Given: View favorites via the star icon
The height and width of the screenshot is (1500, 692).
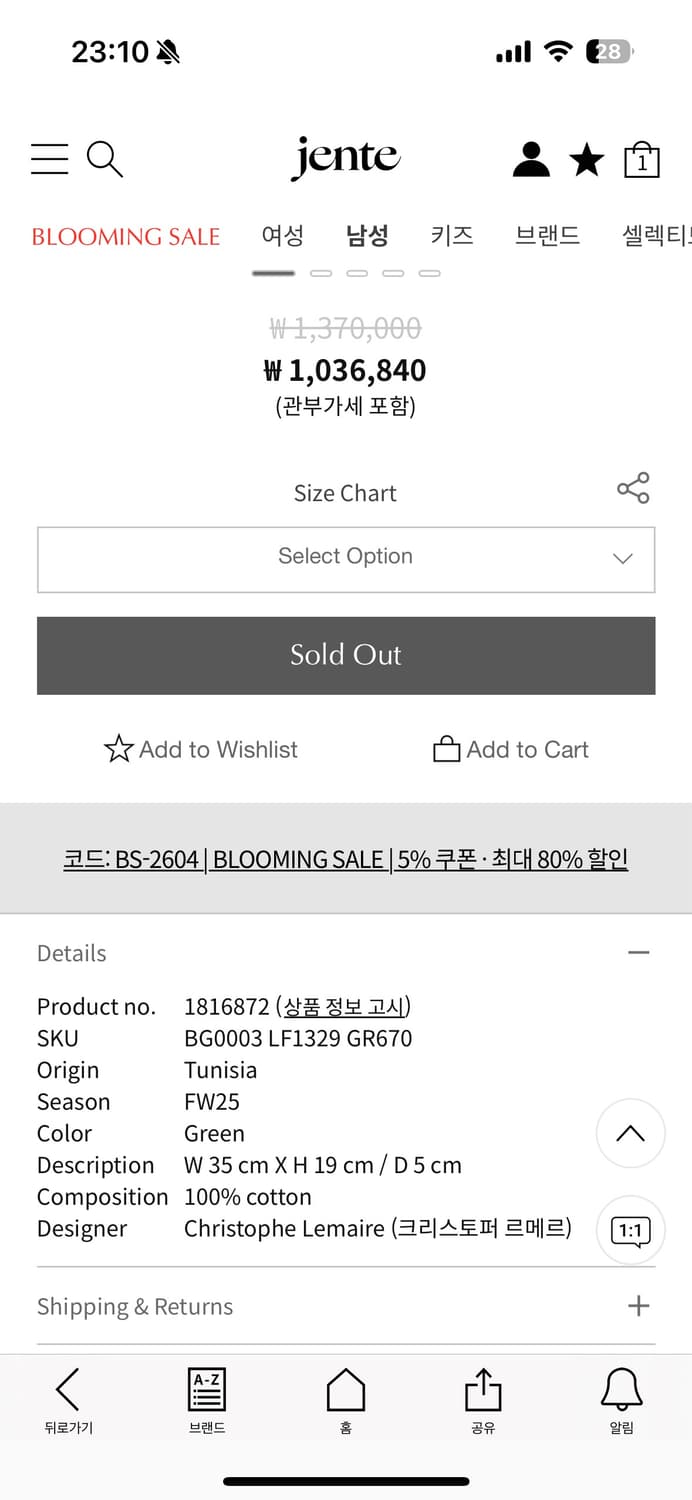Looking at the screenshot, I should click(x=586, y=159).
